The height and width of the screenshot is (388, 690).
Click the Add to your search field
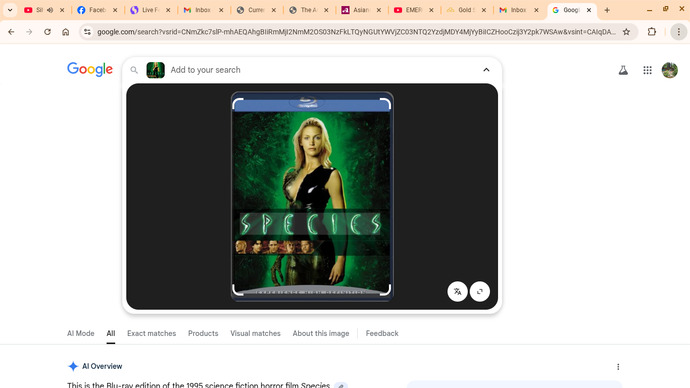[x=321, y=70]
